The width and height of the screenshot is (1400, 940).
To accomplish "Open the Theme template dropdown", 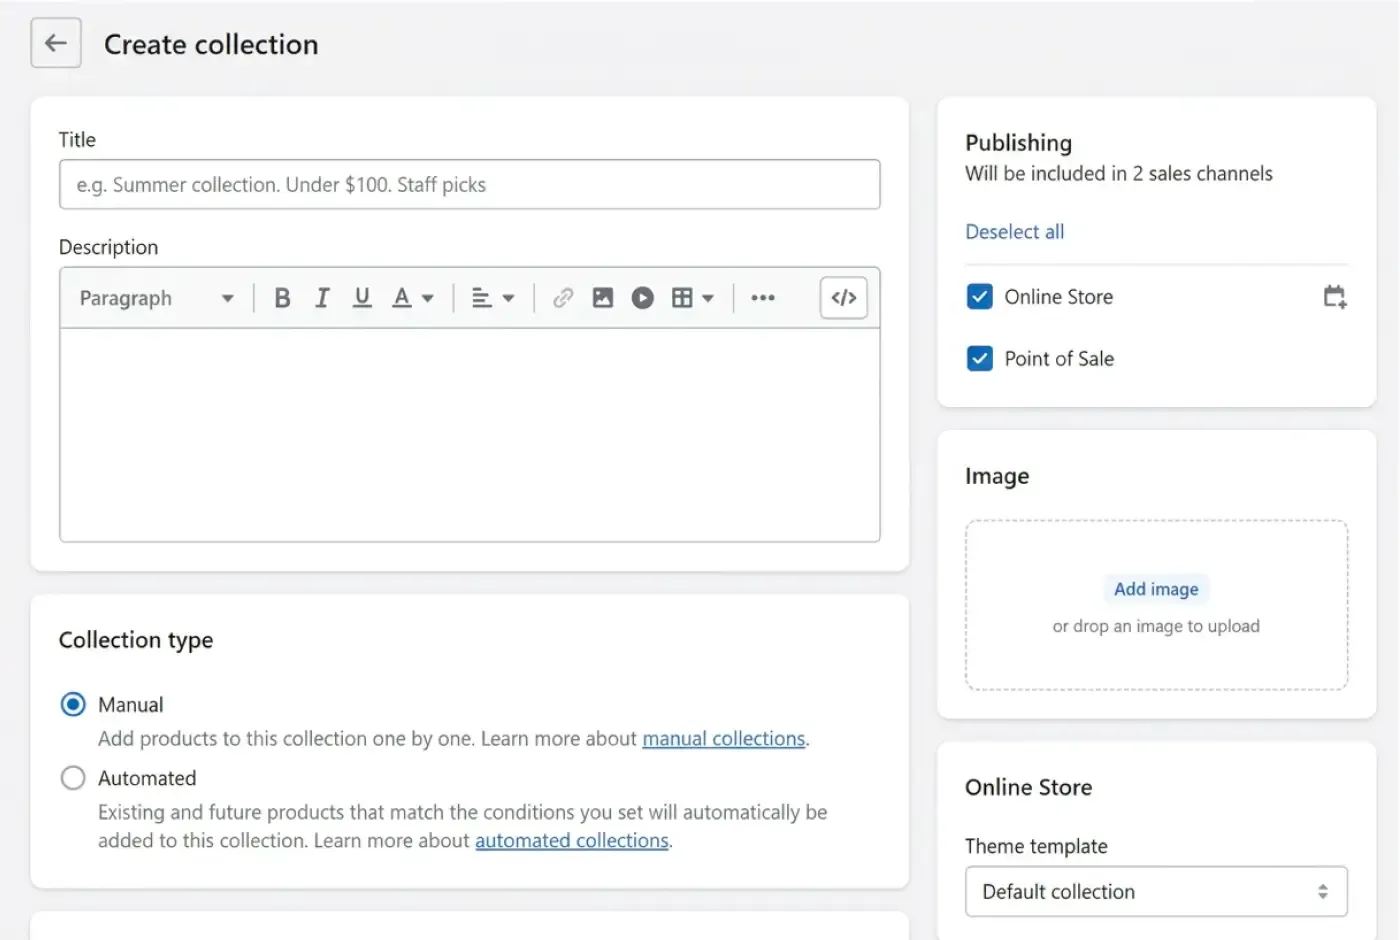I will (x=1155, y=891).
